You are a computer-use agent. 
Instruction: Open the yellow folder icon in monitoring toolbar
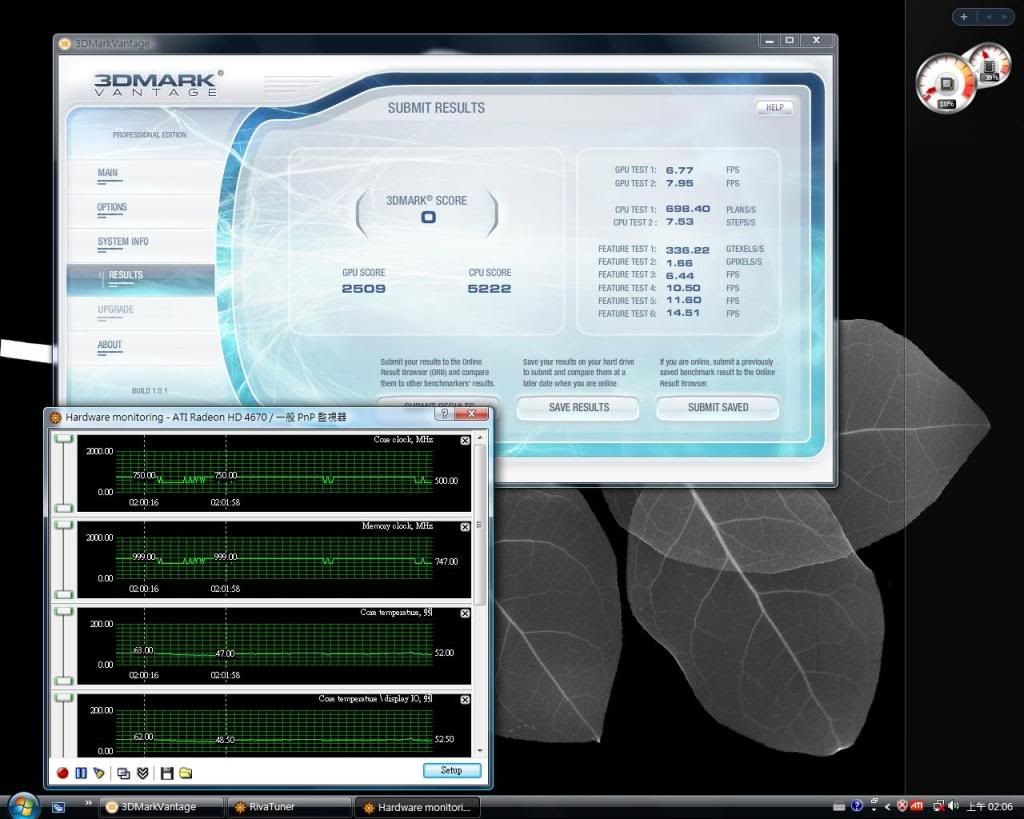(x=185, y=773)
